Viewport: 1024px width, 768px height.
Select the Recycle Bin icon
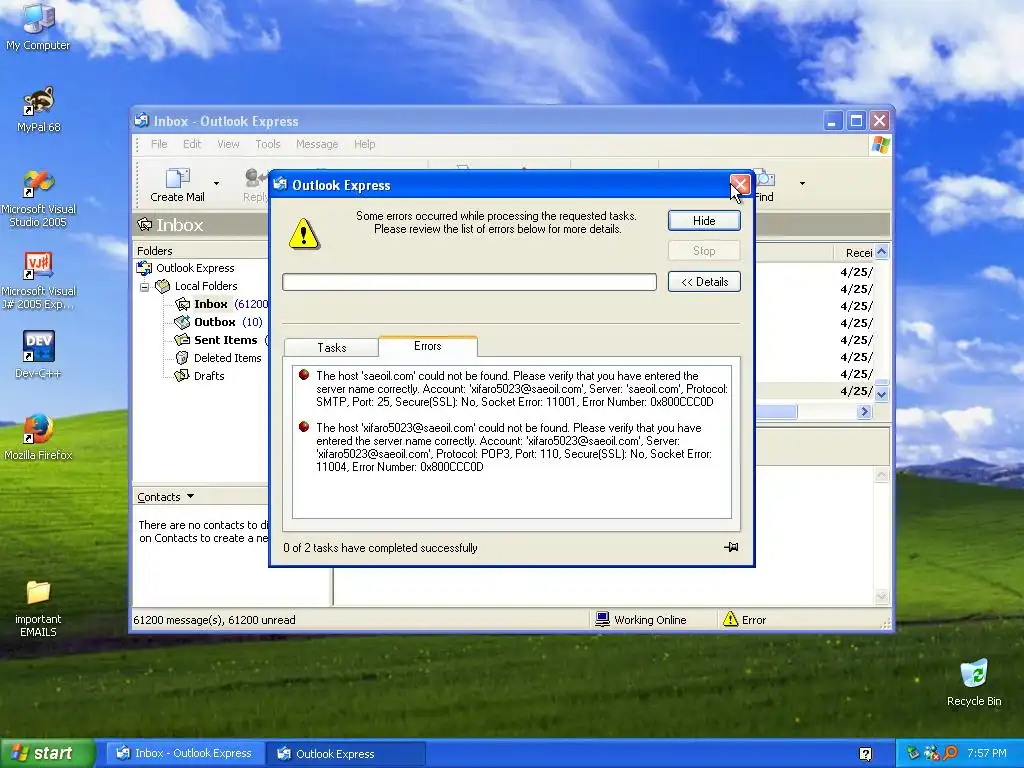(x=974, y=683)
